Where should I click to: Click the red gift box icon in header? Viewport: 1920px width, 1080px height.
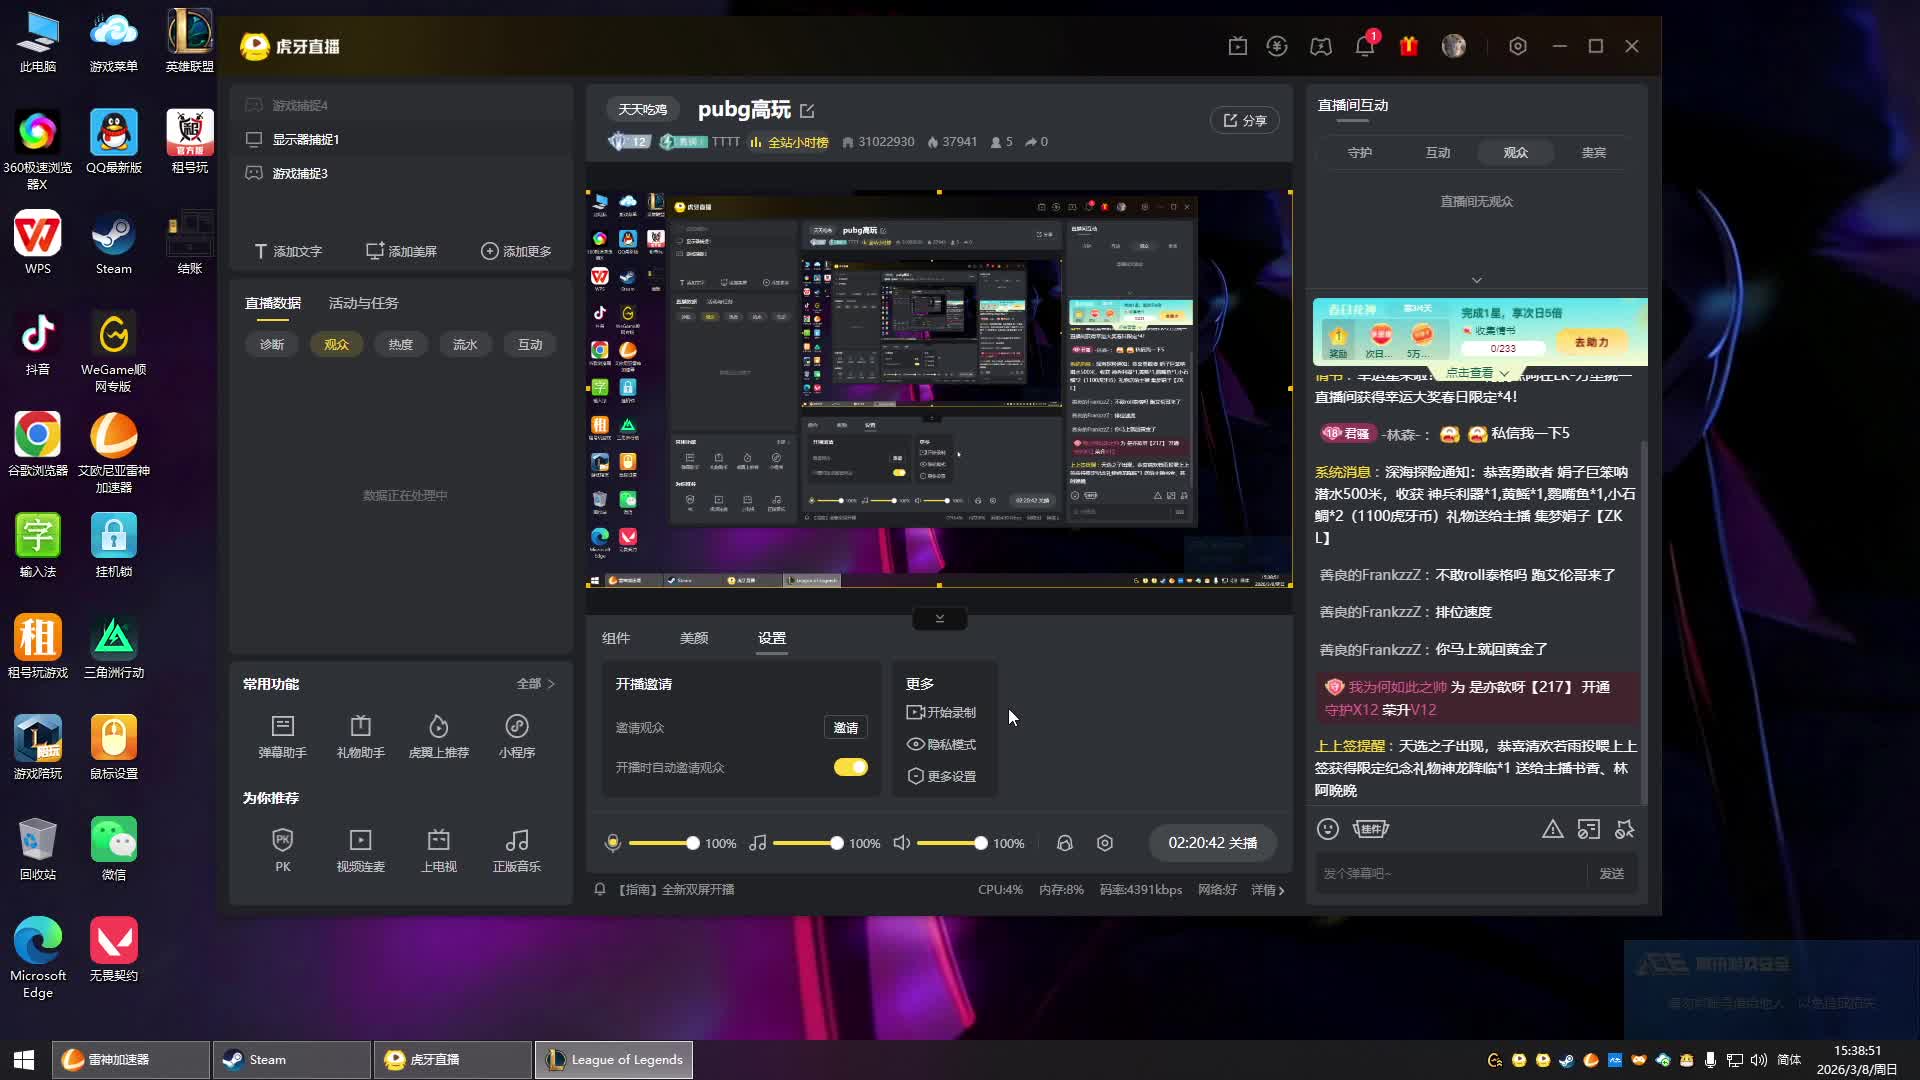[1408, 46]
